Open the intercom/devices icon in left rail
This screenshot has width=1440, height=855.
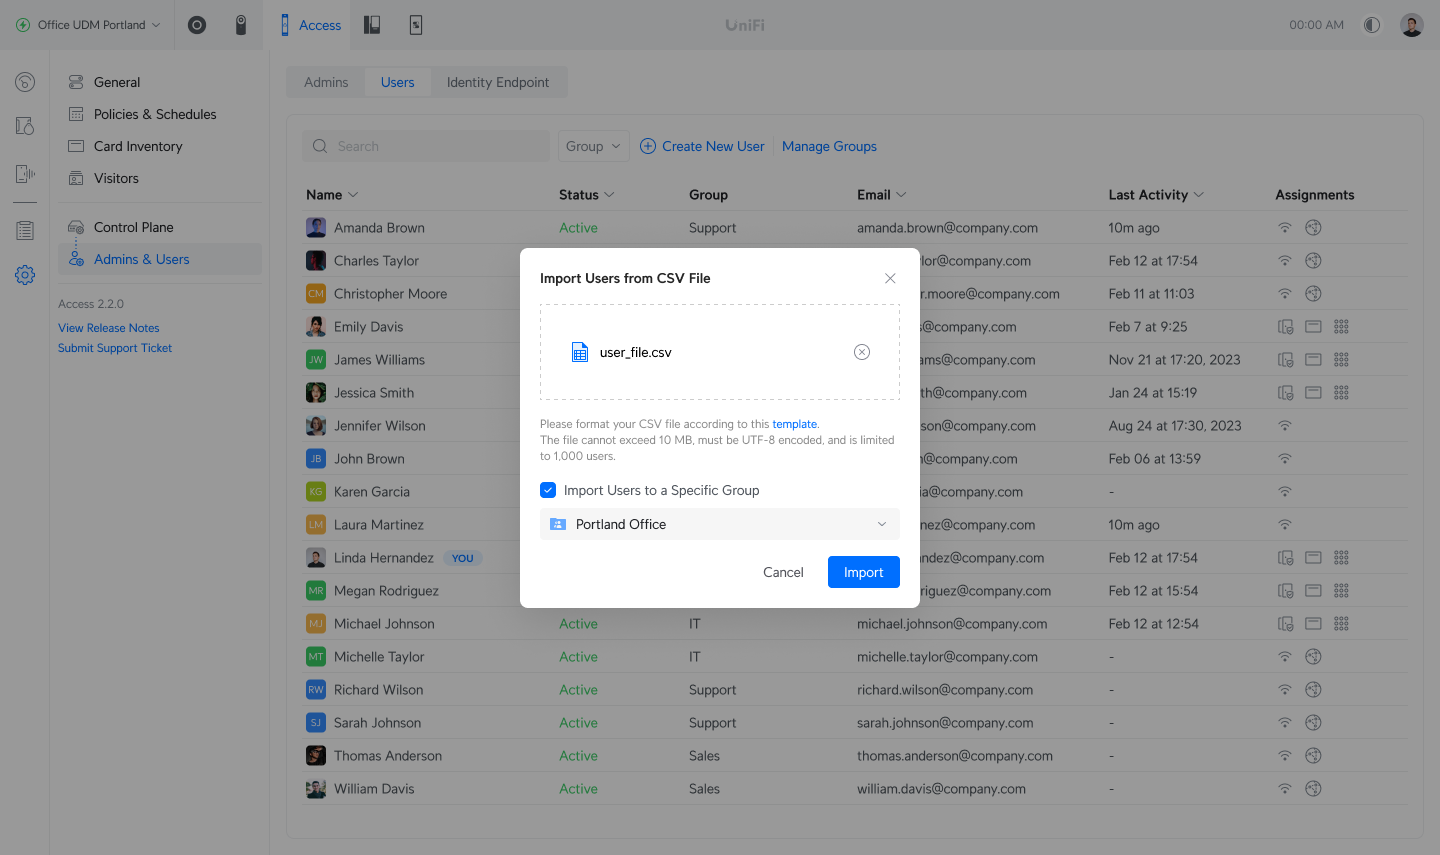tap(25, 174)
